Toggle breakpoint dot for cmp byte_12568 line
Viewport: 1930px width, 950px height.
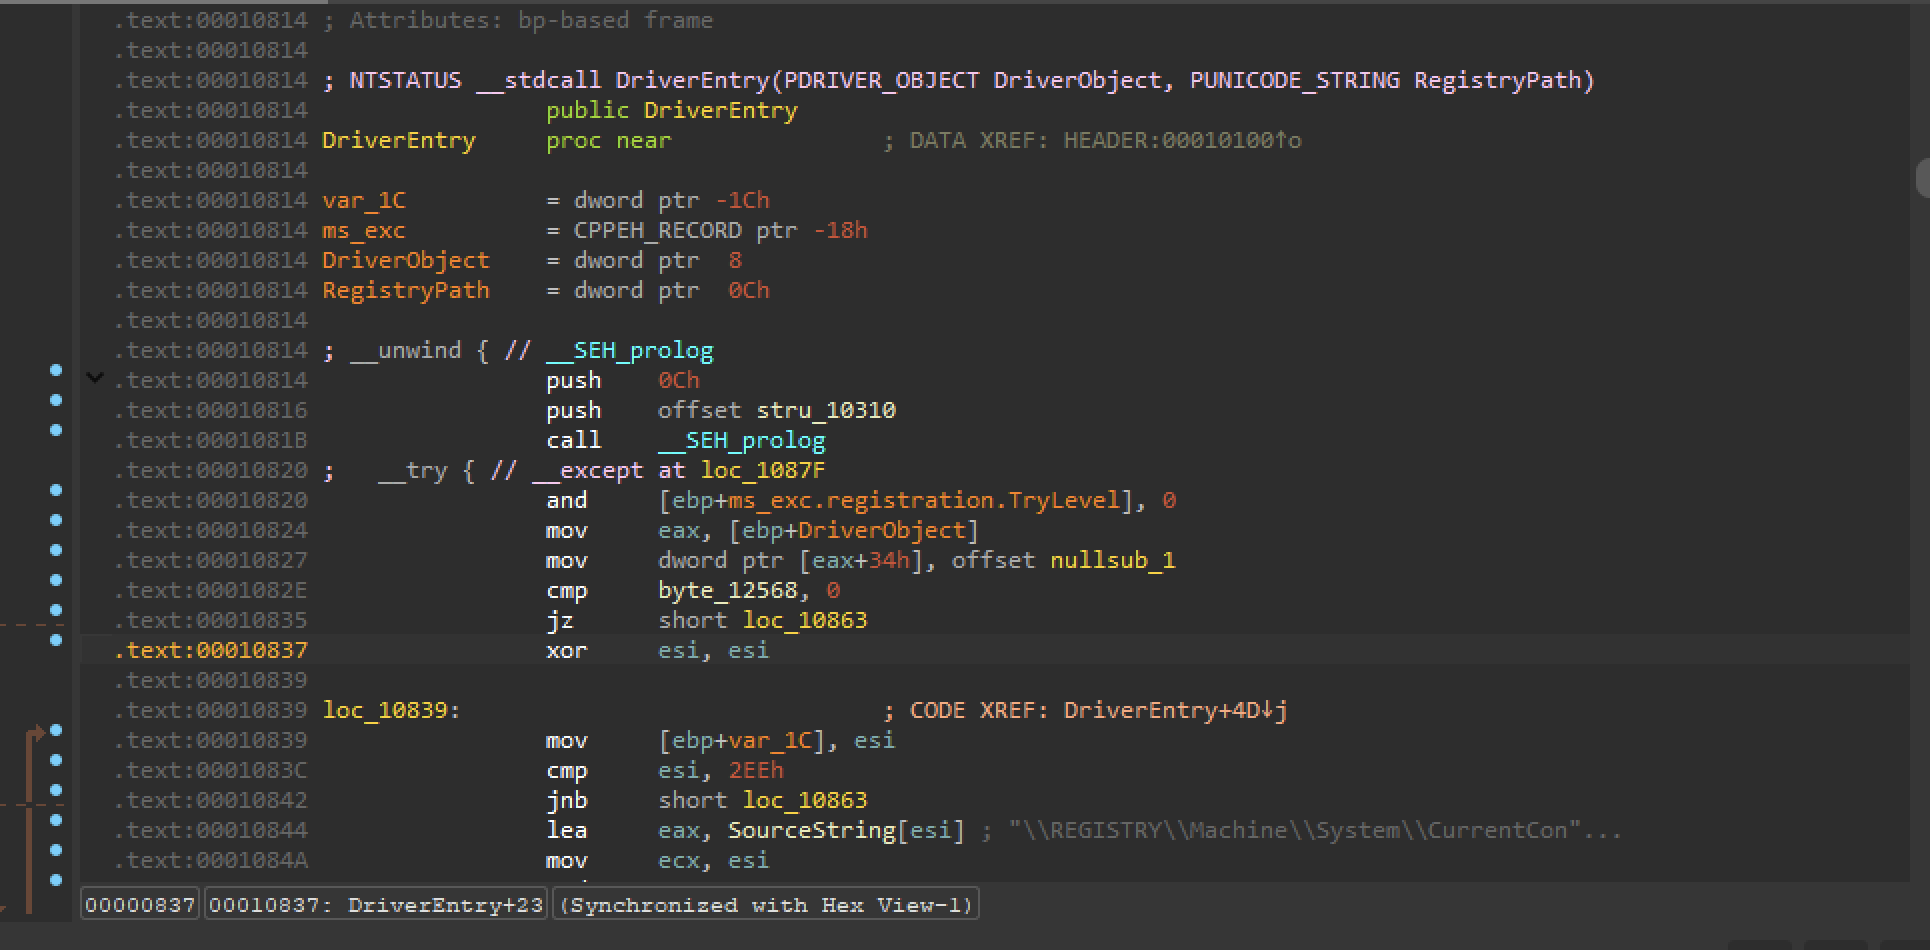(x=56, y=580)
